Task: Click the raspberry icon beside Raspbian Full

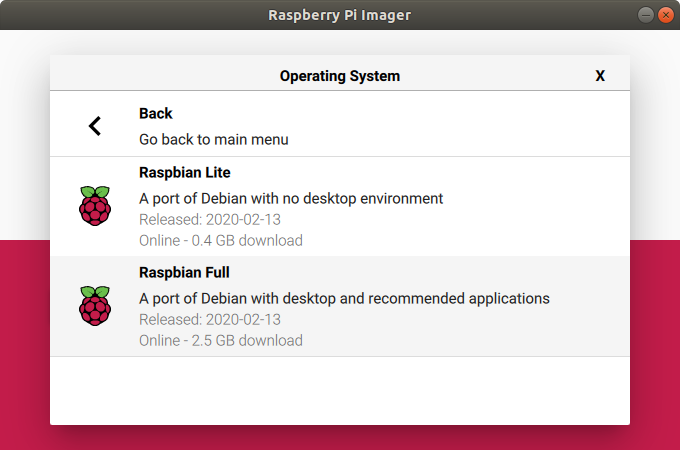Action: coord(95,306)
